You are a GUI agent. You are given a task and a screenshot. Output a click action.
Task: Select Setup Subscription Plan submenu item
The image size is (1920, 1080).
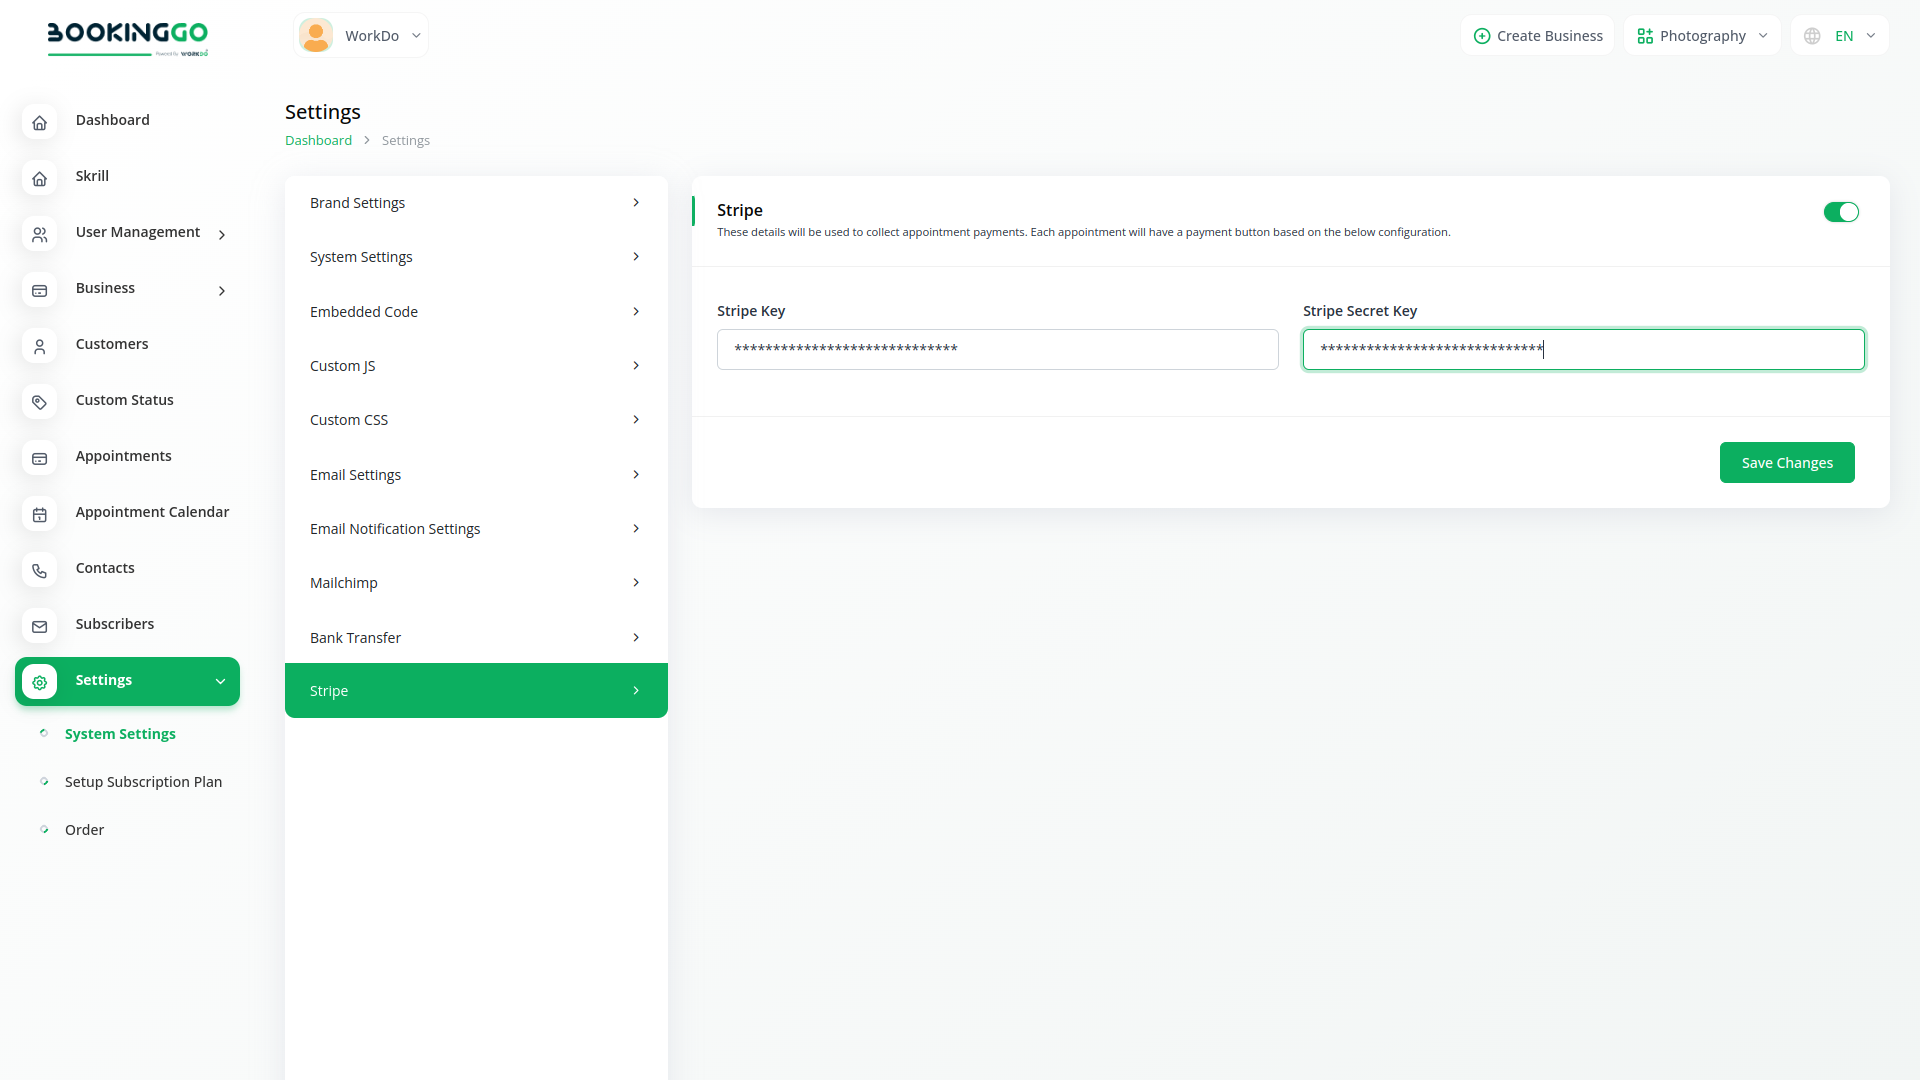point(143,781)
